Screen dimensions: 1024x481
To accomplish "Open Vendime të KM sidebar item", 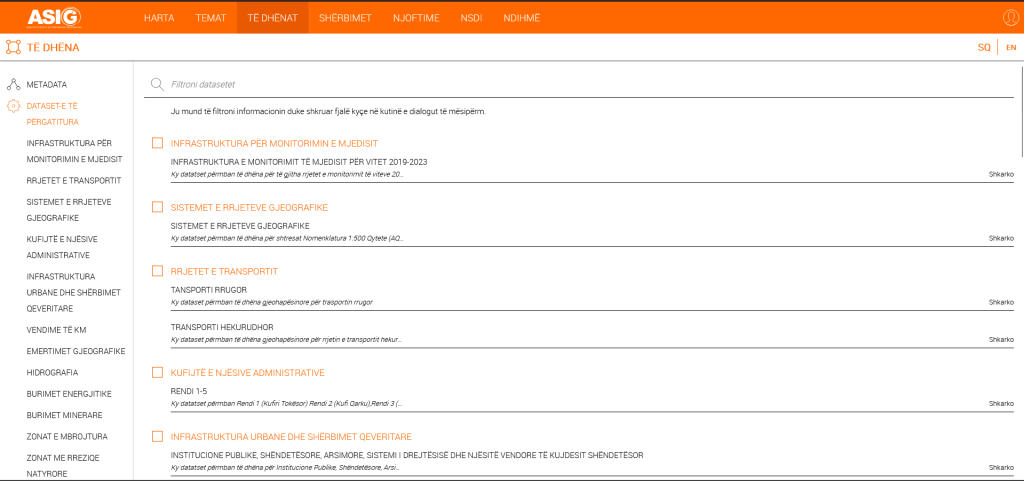I will click(x=56, y=330).
